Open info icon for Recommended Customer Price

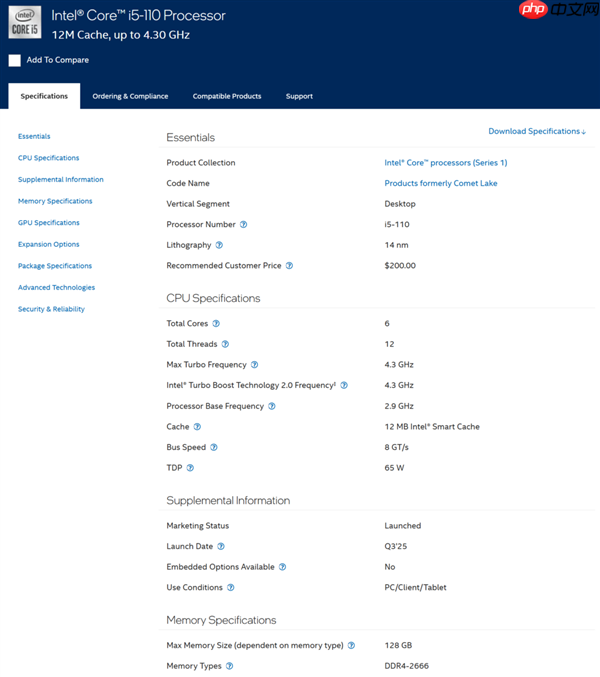point(289,266)
